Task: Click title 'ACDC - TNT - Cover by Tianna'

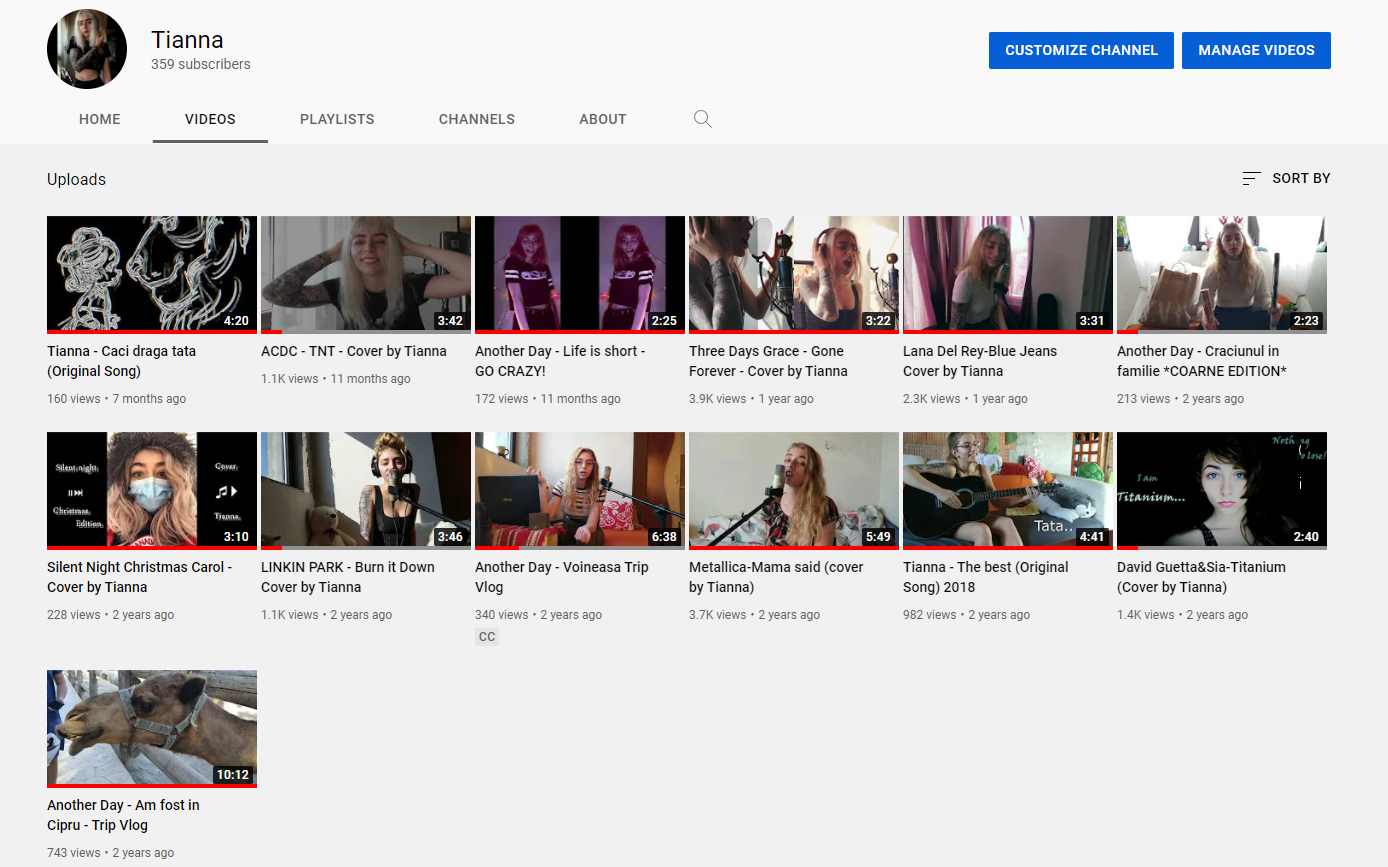Action: (354, 351)
